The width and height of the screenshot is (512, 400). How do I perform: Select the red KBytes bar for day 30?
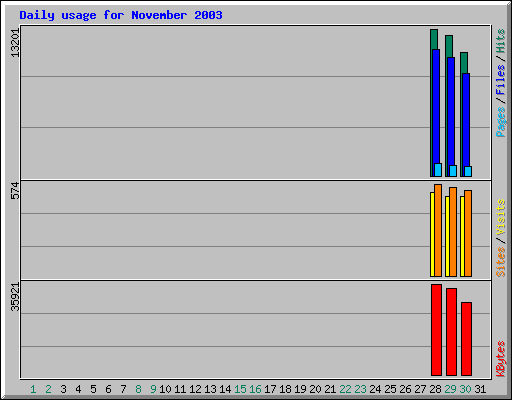tap(466, 339)
